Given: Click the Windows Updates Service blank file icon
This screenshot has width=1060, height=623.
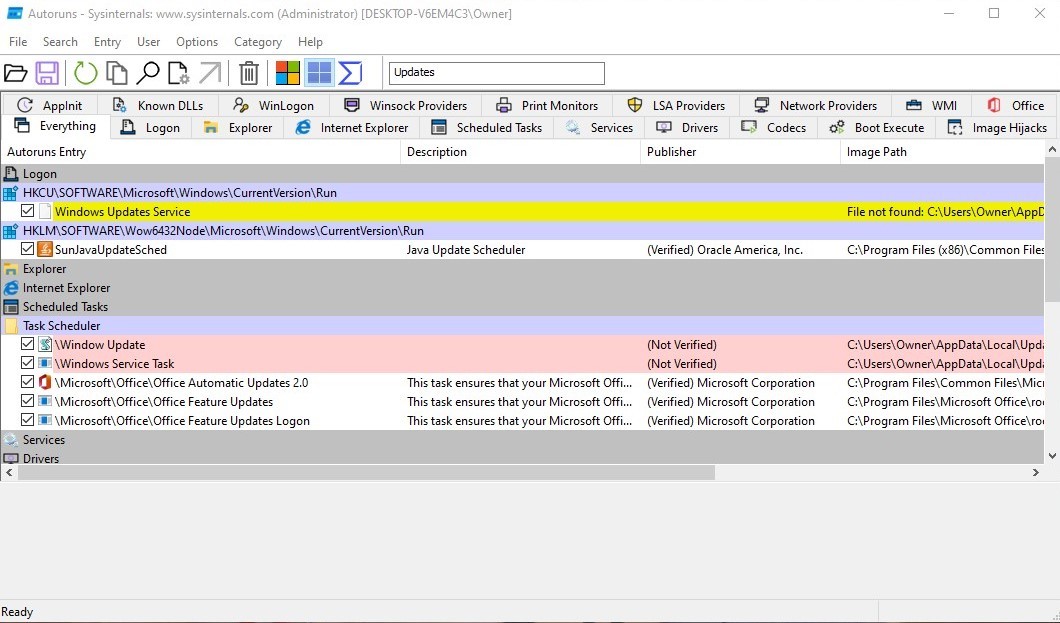Looking at the screenshot, I should (x=45, y=211).
